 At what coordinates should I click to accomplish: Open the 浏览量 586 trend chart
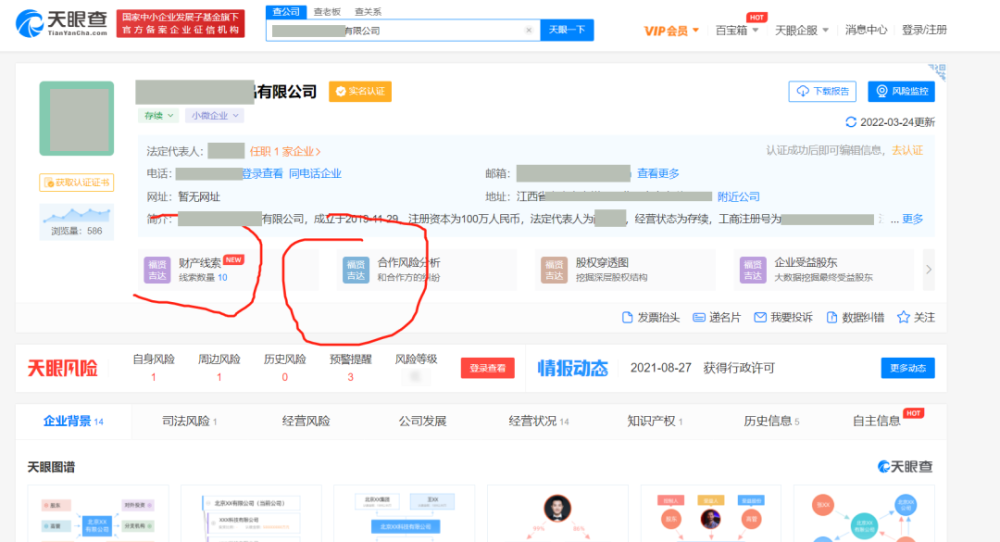click(77, 221)
